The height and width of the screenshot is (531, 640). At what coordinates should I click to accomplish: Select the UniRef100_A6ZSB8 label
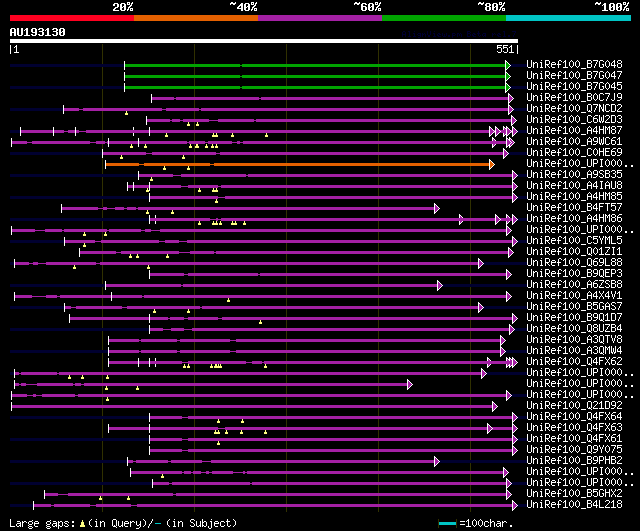(x=574, y=285)
